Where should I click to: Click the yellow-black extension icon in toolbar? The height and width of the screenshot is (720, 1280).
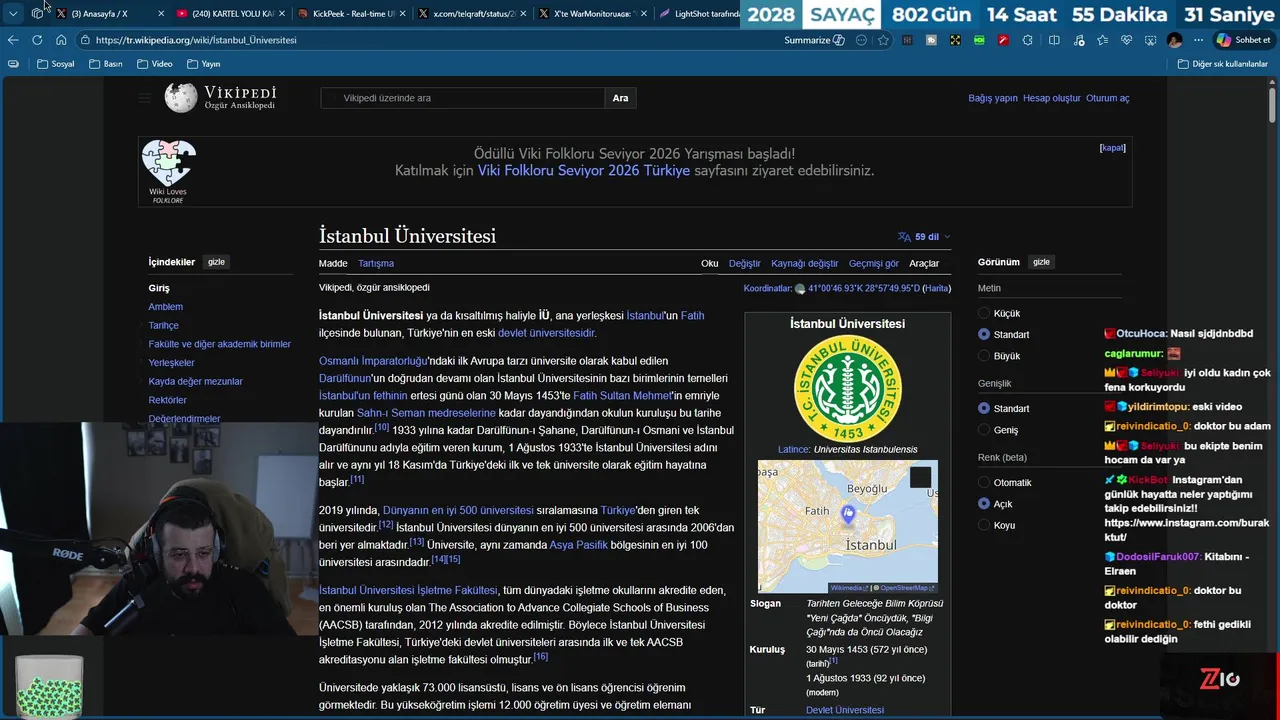coord(955,40)
